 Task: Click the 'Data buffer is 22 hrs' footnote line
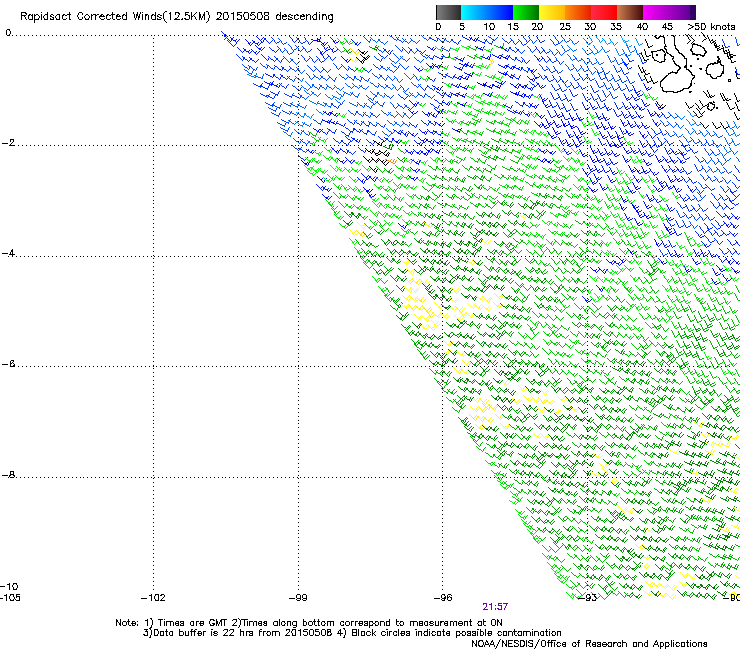[x=352, y=633]
